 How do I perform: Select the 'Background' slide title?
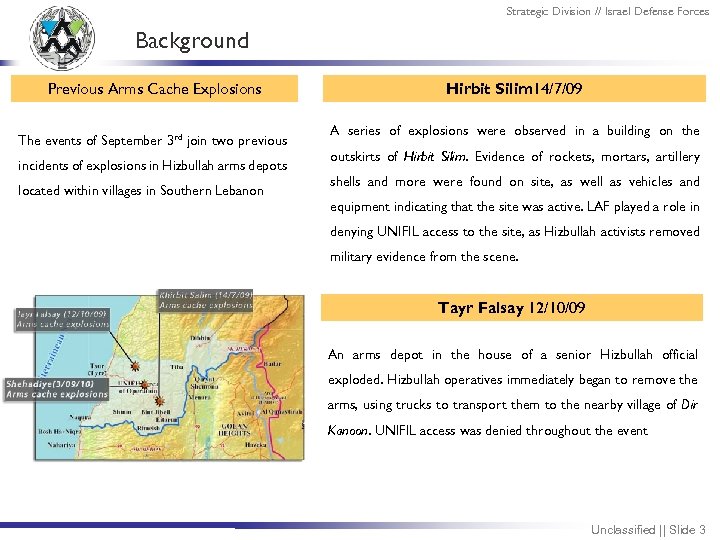pos(192,41)
